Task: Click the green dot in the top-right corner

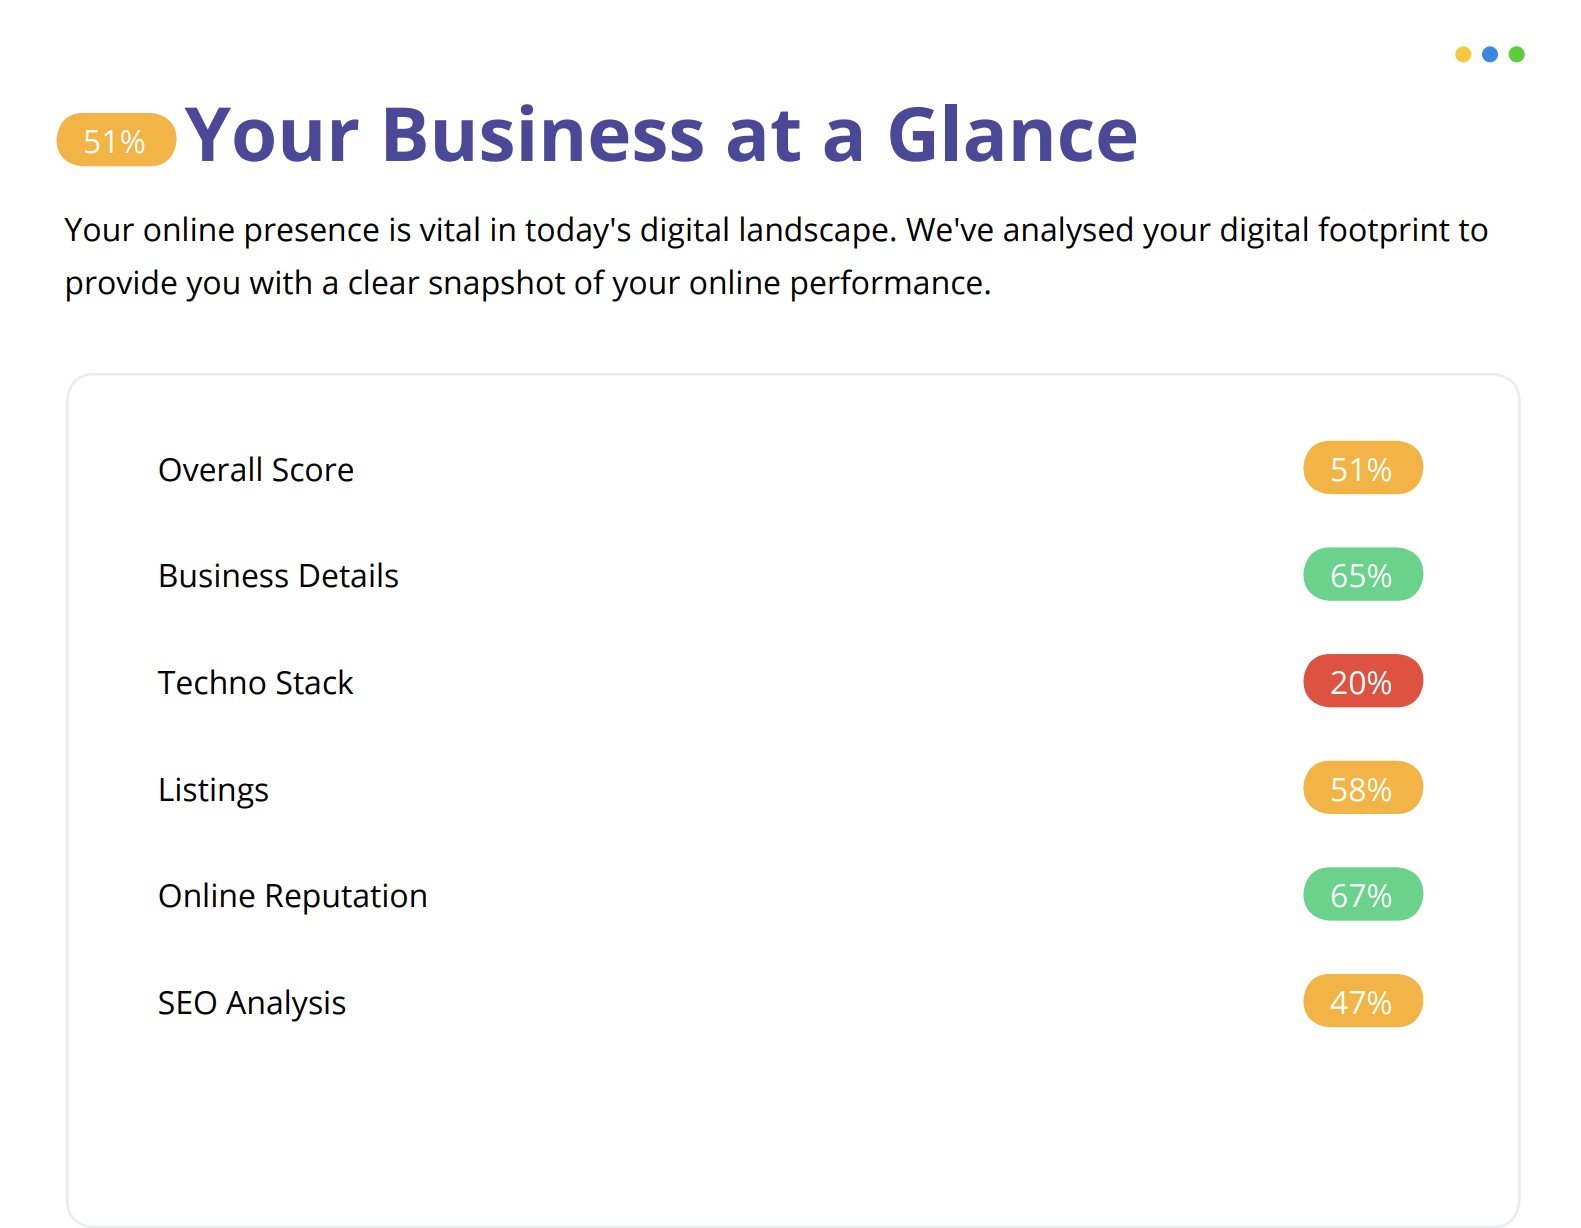Action: [x=1517, y=55]
